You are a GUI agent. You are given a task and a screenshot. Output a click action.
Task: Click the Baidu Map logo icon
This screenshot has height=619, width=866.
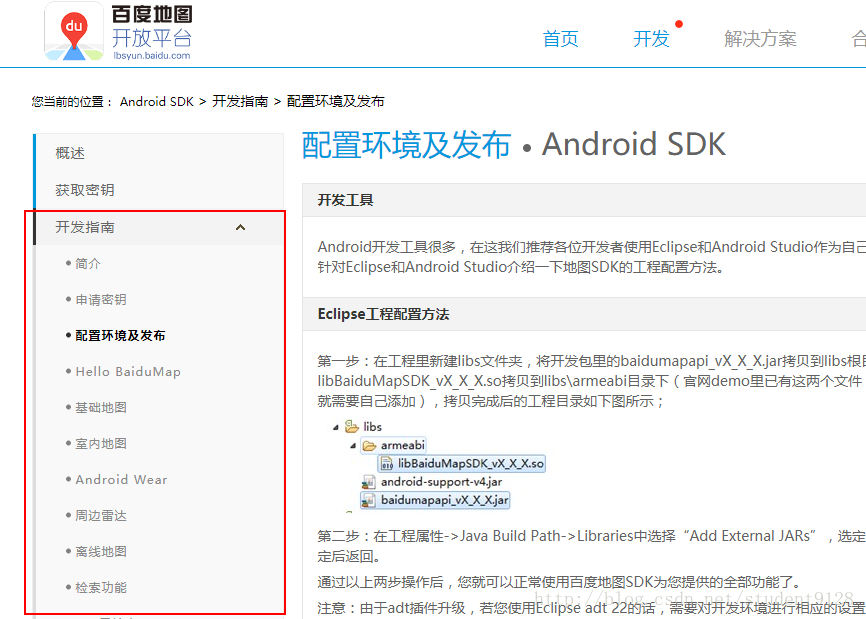(74, 32)
